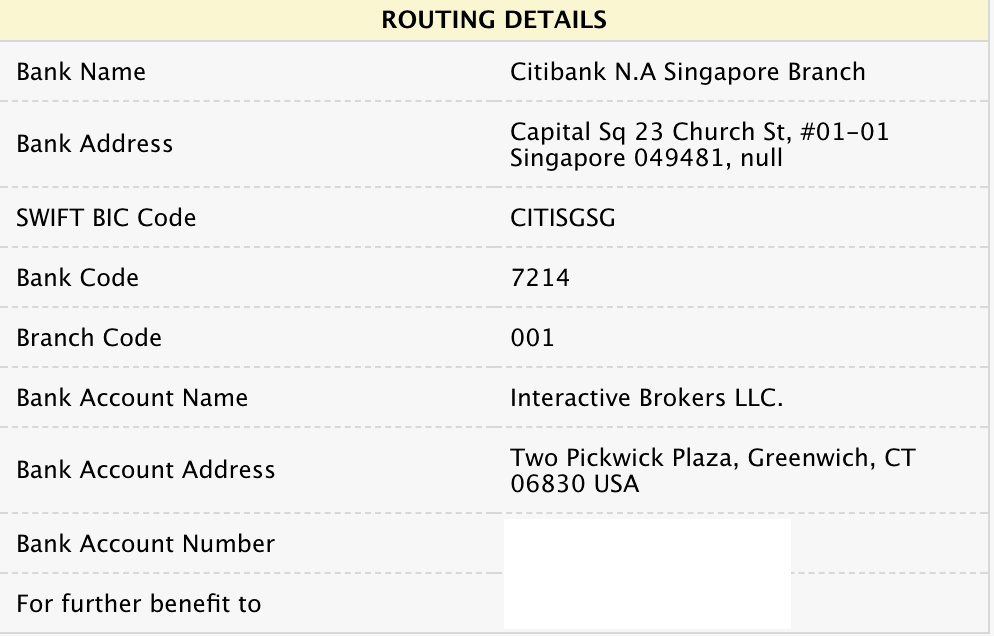The image size is (994, 636).
Task: Select the Bank Account Number label
Action: tap(146, 544)
